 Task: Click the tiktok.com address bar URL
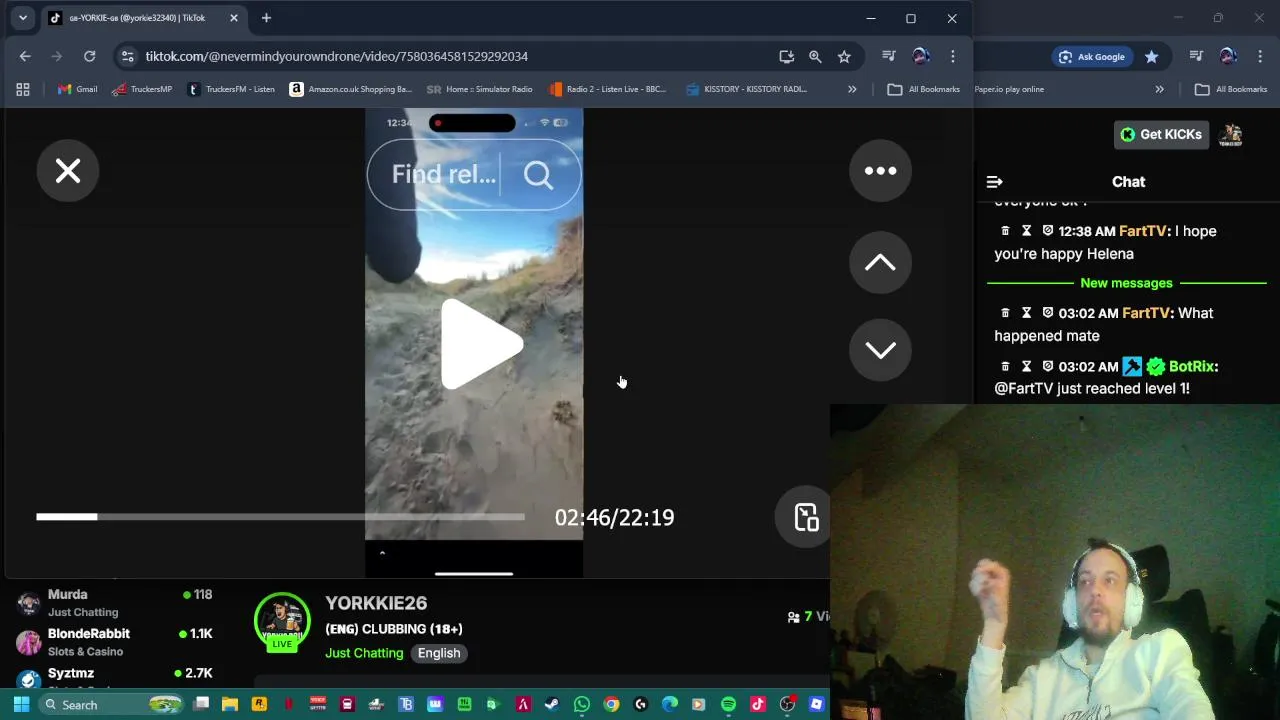337,57
